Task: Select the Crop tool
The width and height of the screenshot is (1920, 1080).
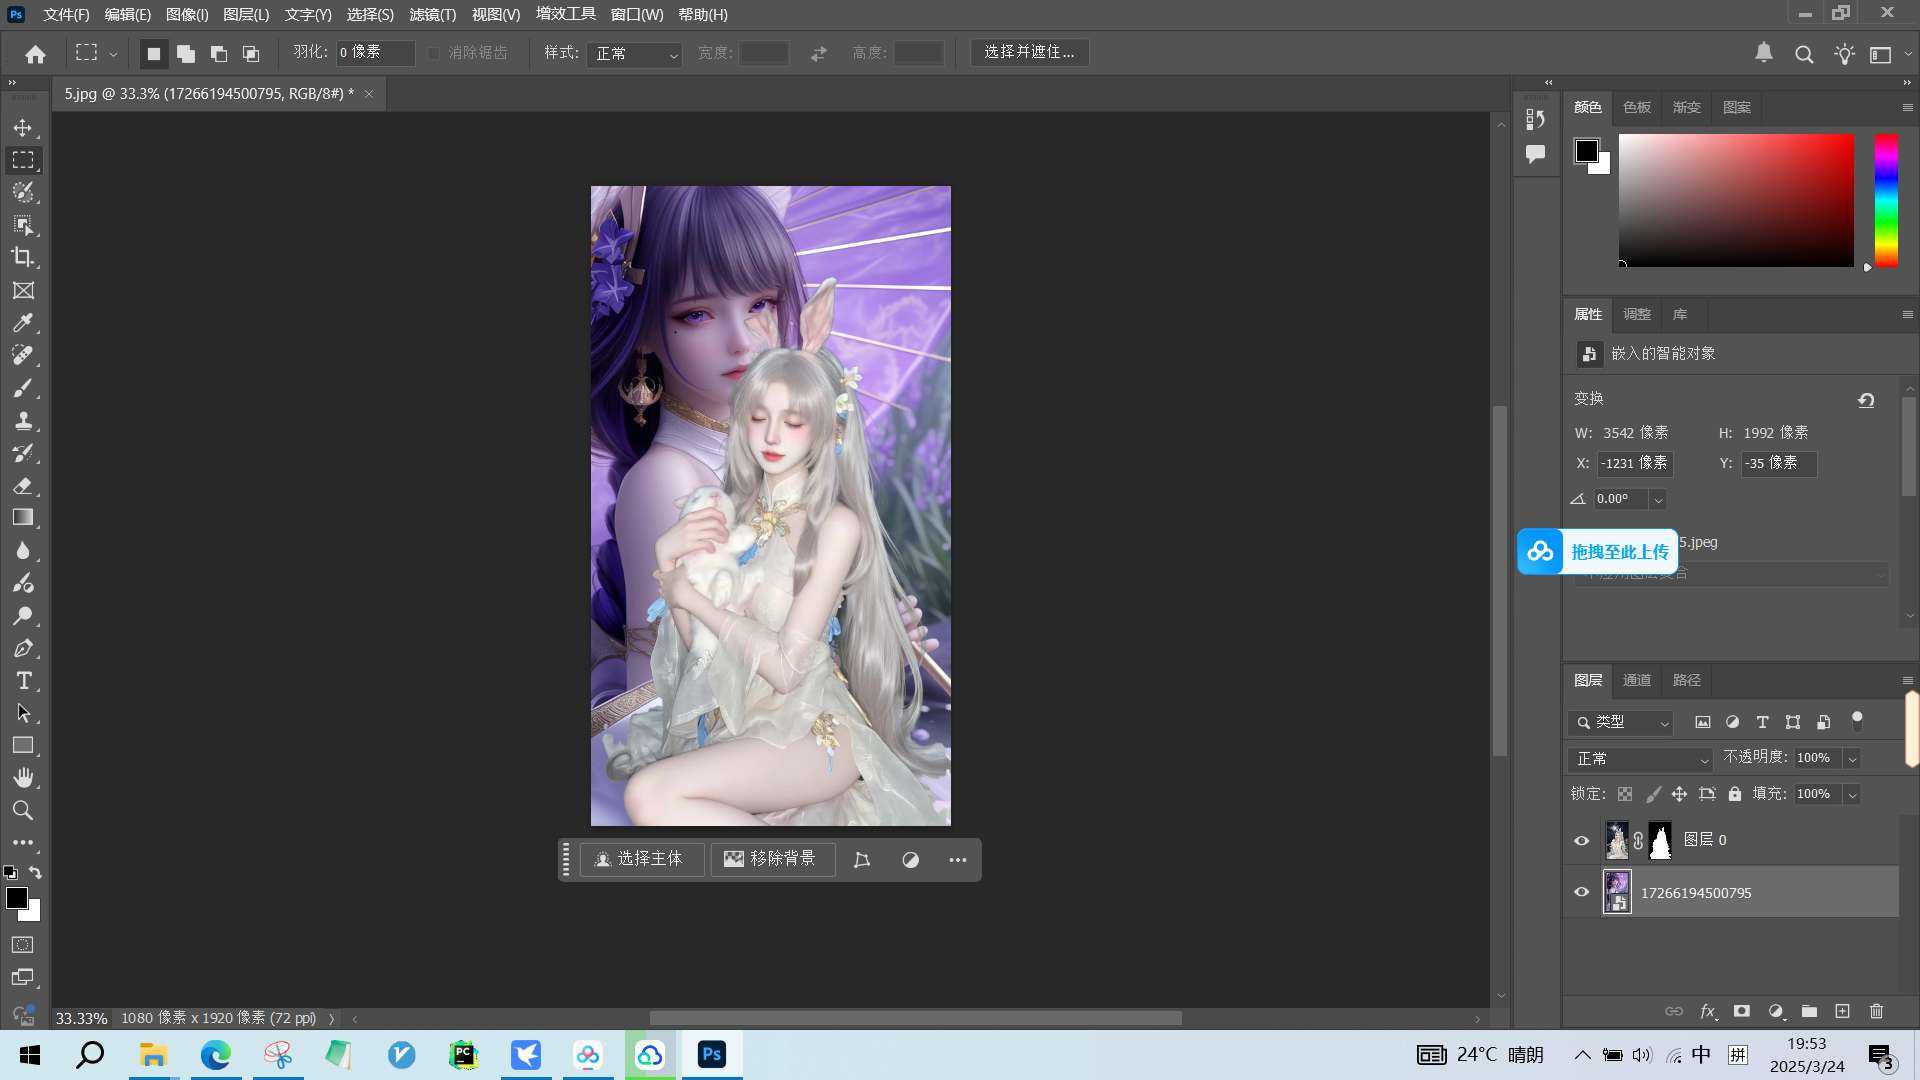Action: click(23, 257)
